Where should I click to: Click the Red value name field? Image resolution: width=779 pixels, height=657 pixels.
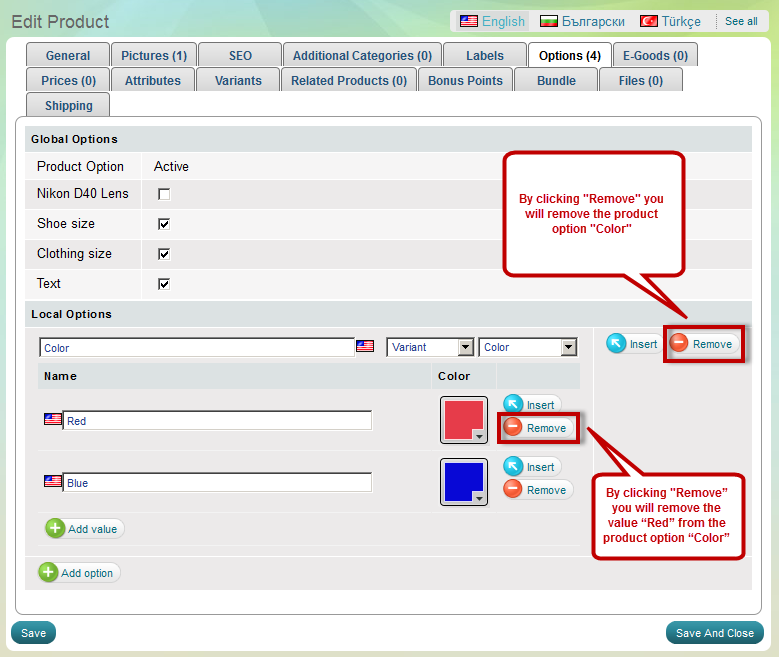coord(217,421)
